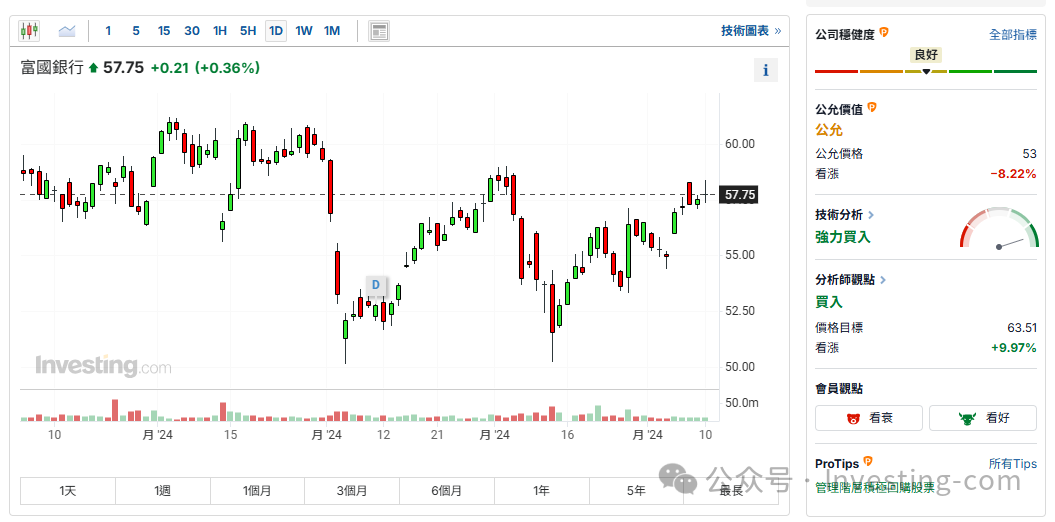Open the news panel toolbar icon

[x=379, y=31]
